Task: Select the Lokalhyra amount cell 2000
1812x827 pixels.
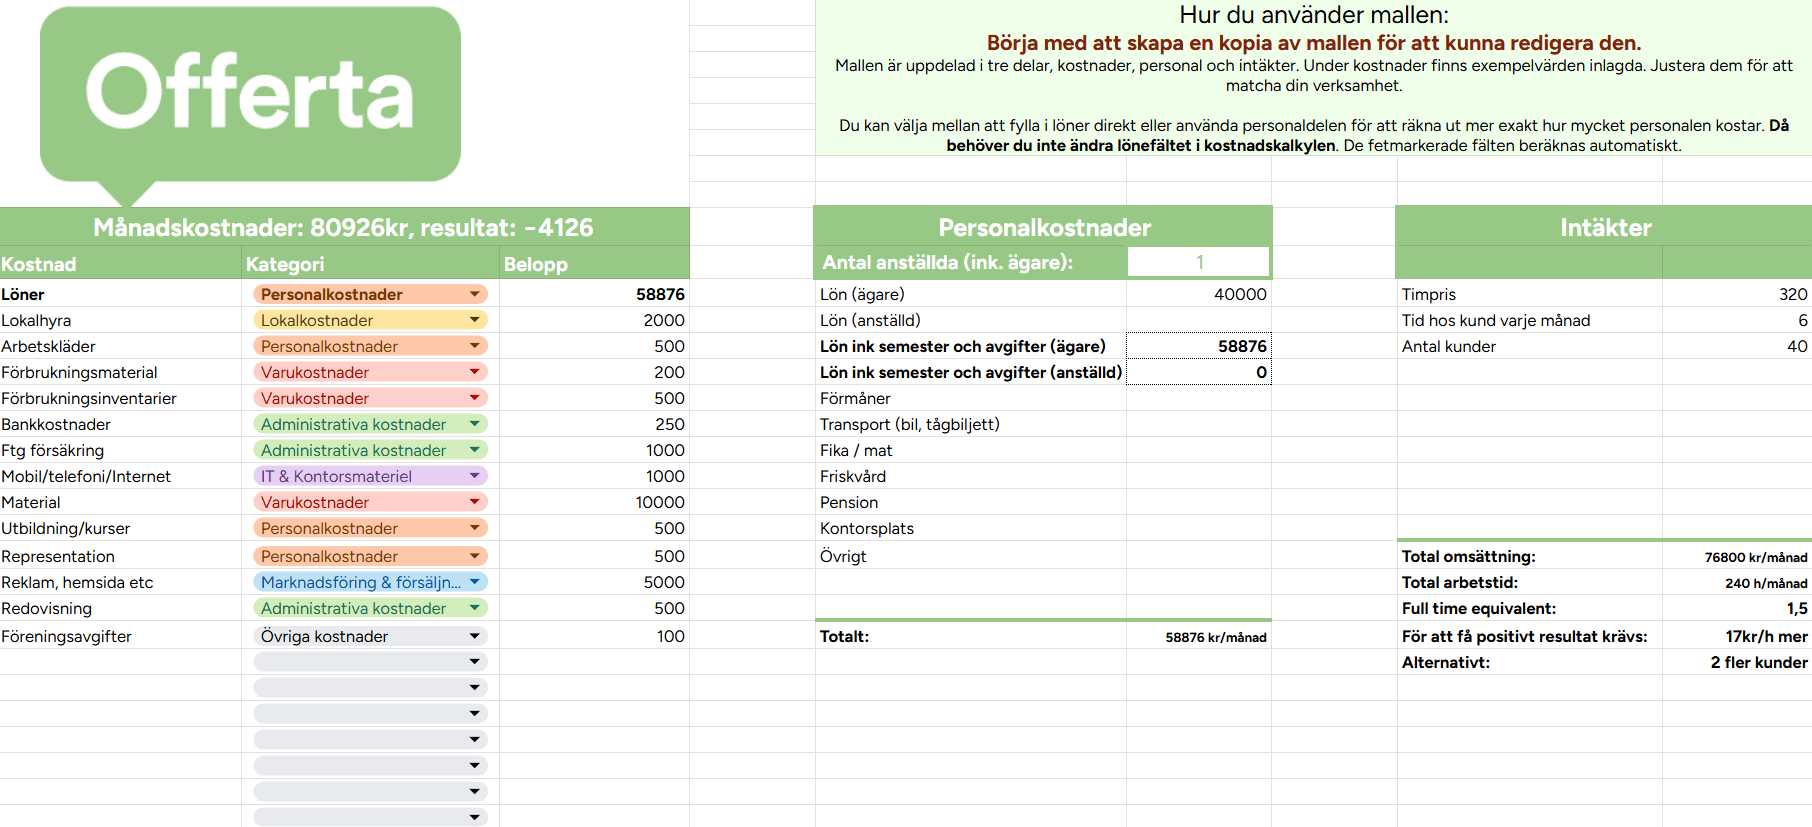Action: tap(595, 320)
